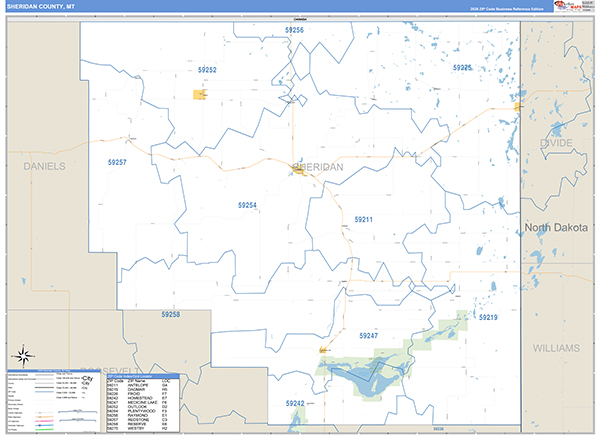This screenshot has height=435, width=600.
Task: Select the DAGMAR row in the ZIP index
Action: [143, 389]
